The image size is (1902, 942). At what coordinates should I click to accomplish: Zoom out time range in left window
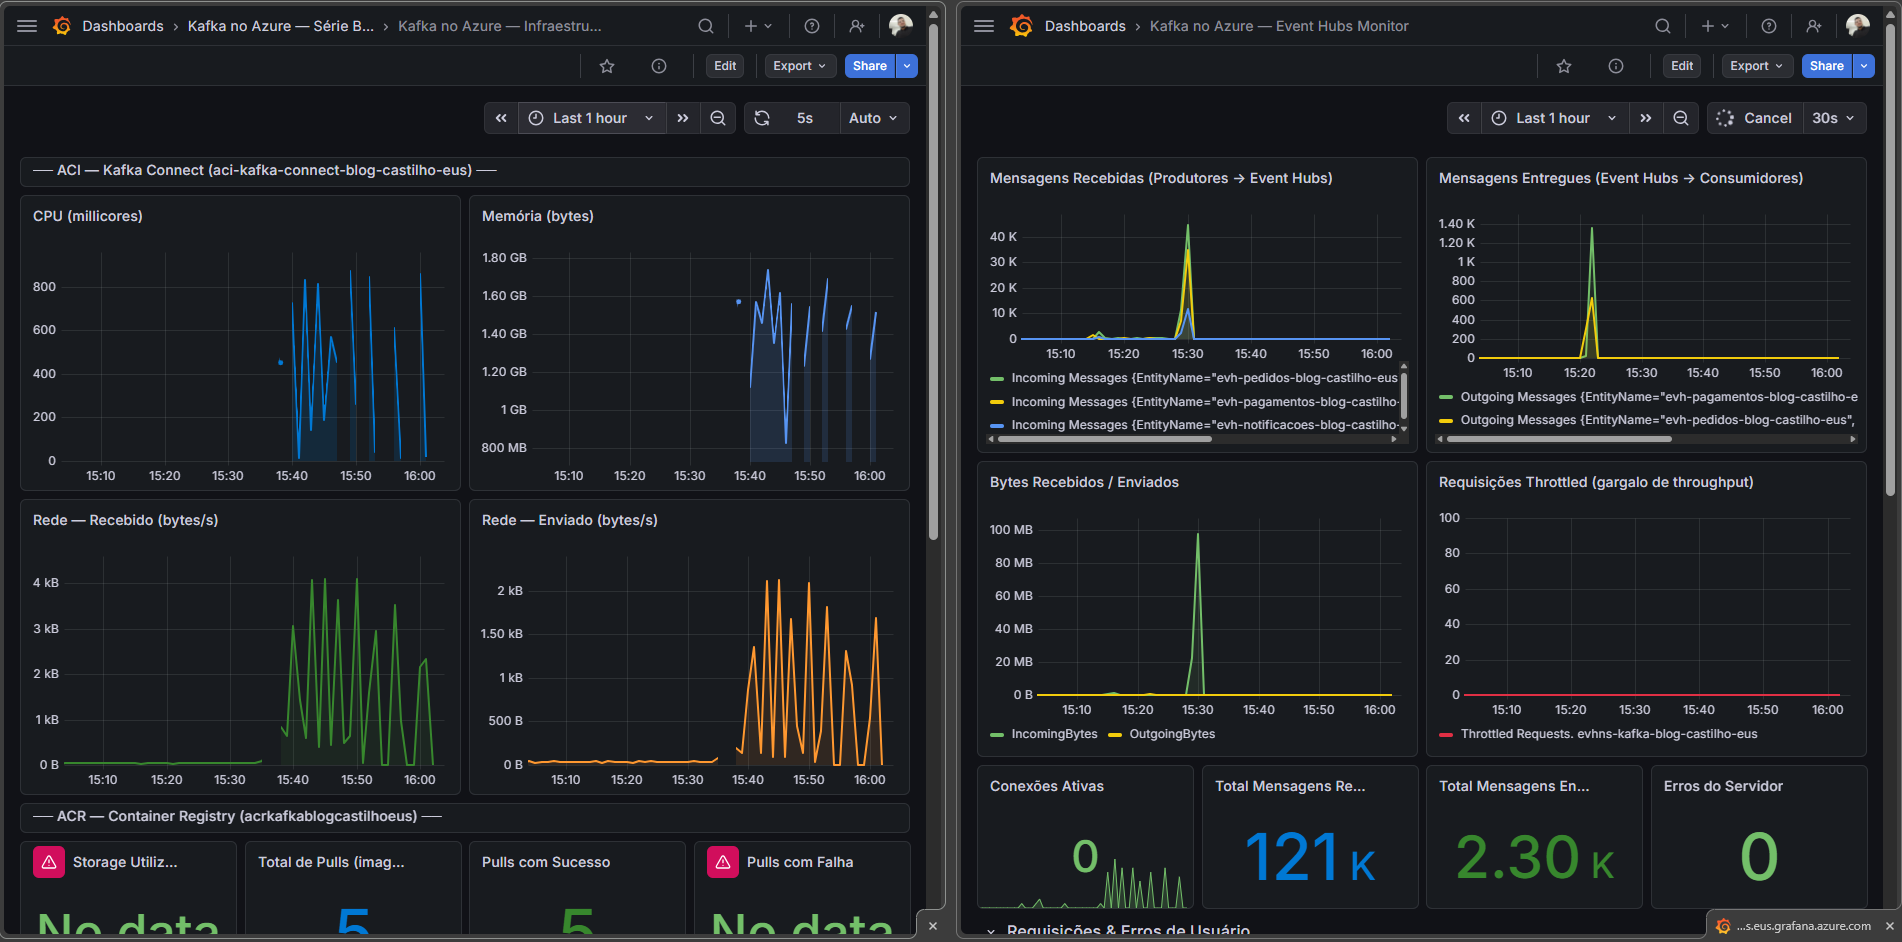[718, 118]
